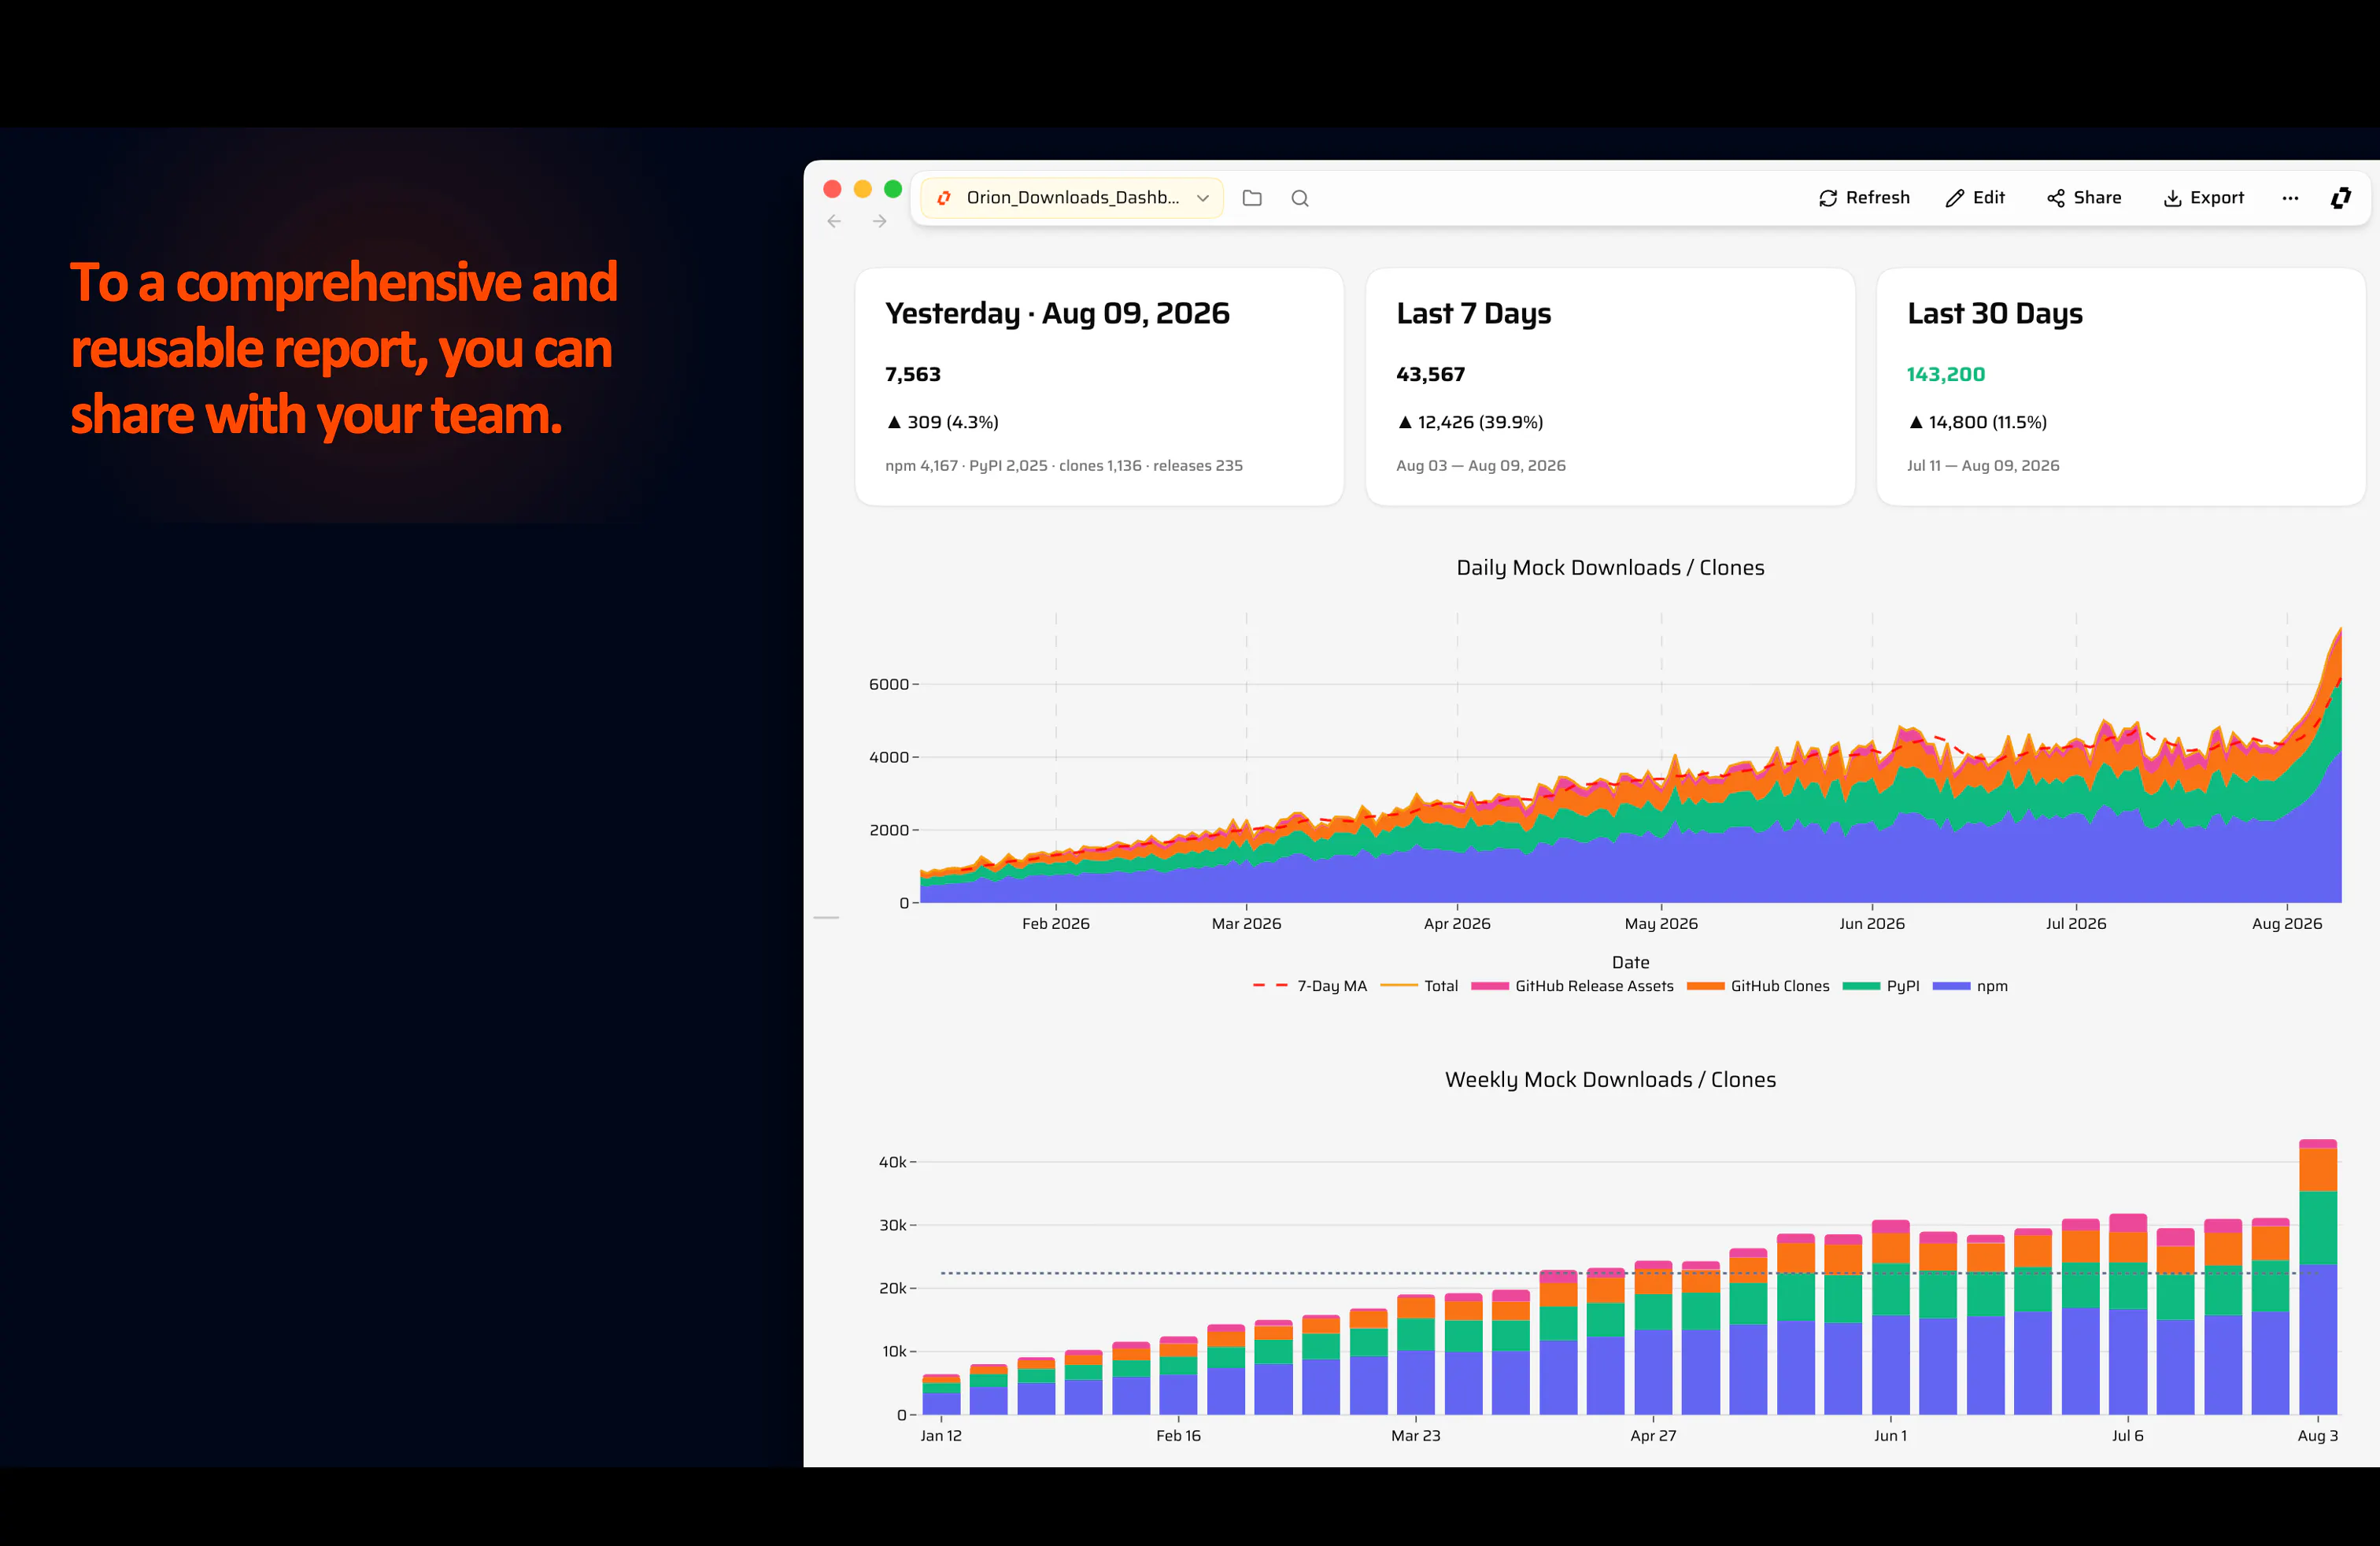Click the 20k y-axis label on weekly chart
The height and width of the screenshot is (1546, 2380).
(x=893, y=1289)
